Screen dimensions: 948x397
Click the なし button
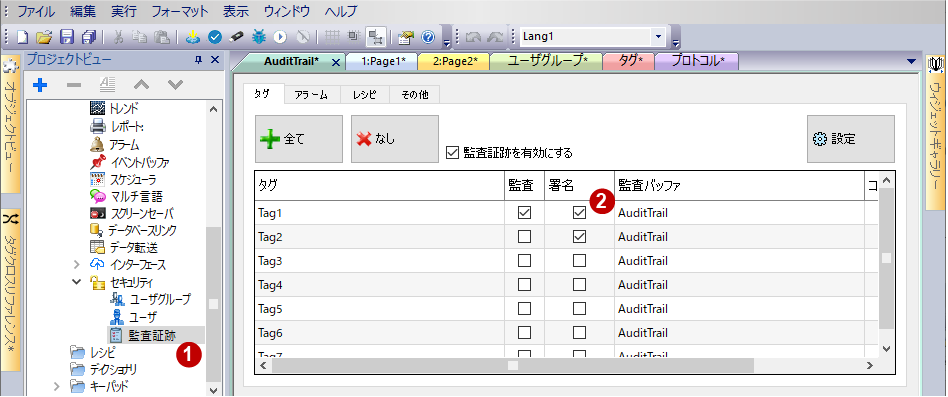click(x=395, y=139)
